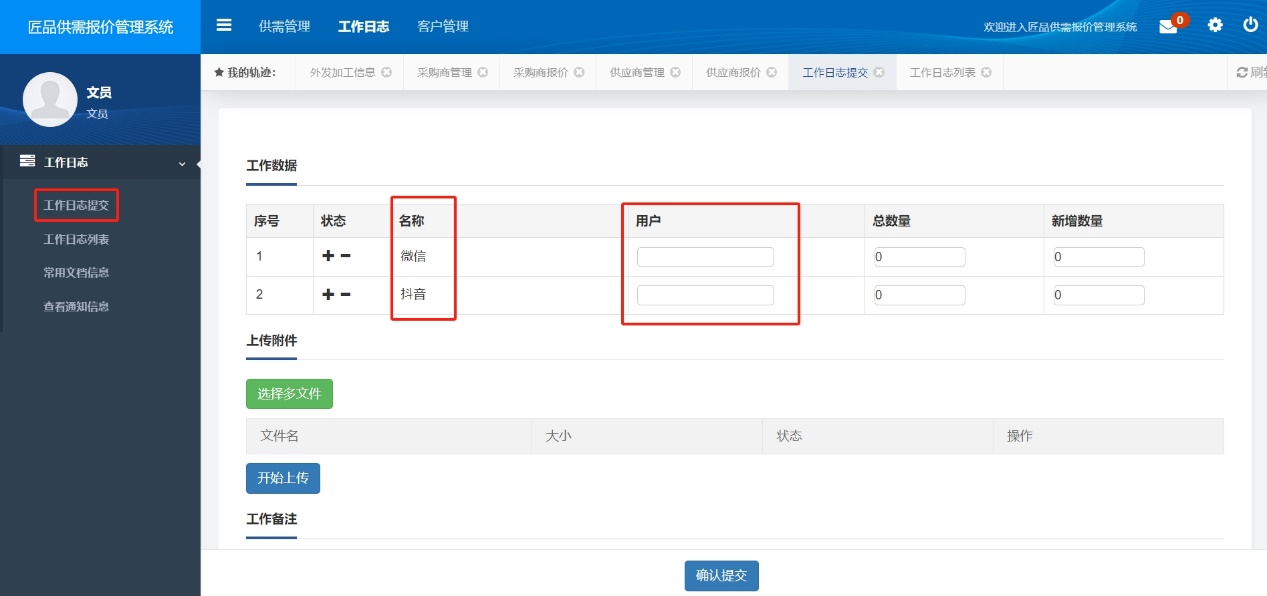Focus 新增数量 input in 微信 row
This screenshot has width=1267, height=596.
tap(1098, 257)
